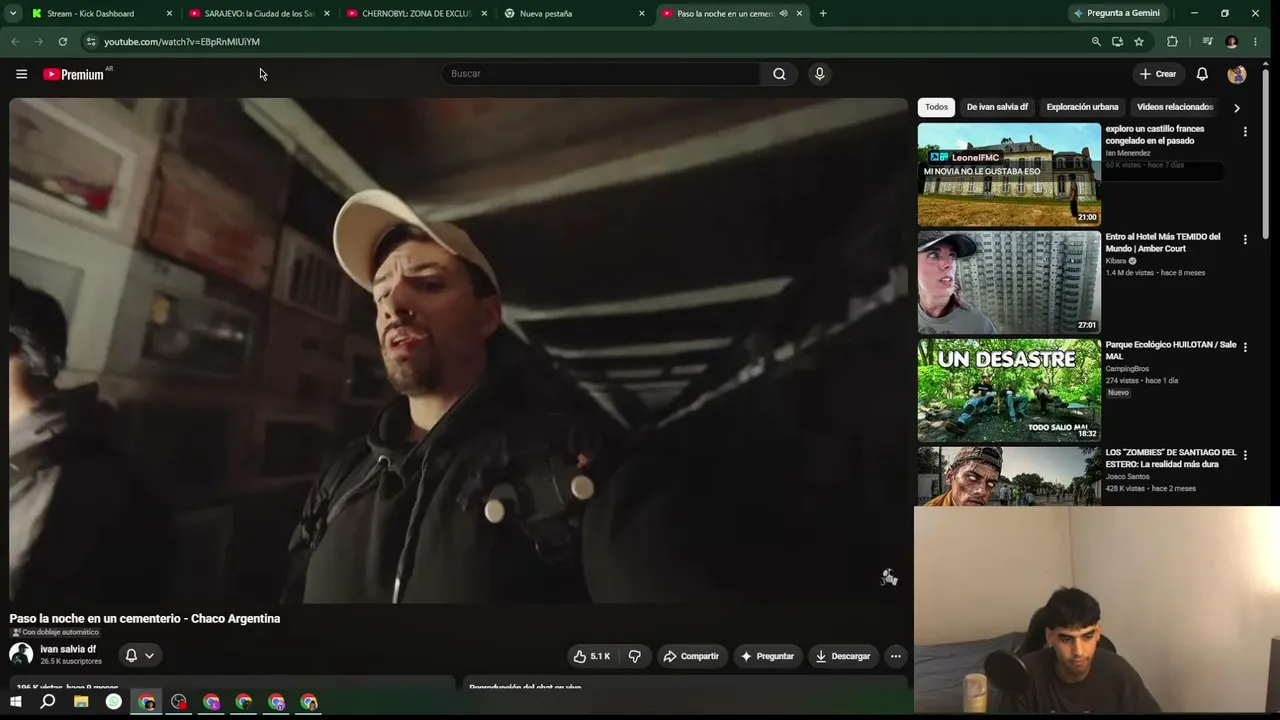Image resolution: width=1280 pixels, height=720 pixels.
Task: Click the search magnifier button
Action: [x=779, y=74]
